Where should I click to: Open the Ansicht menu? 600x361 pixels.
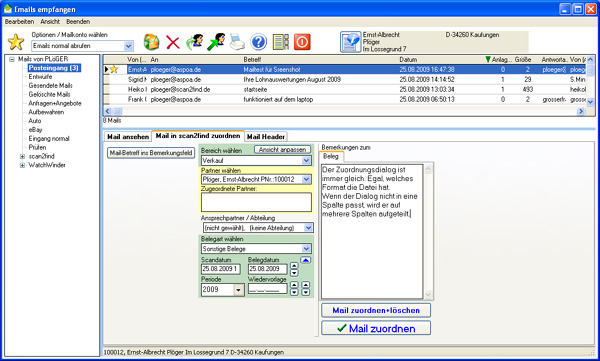50,22
